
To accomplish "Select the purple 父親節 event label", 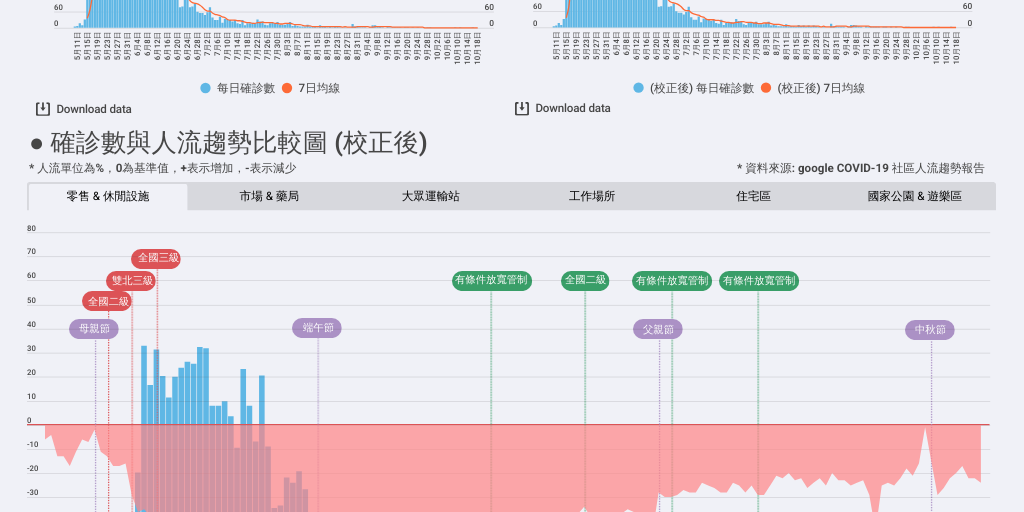I will 658,329.
